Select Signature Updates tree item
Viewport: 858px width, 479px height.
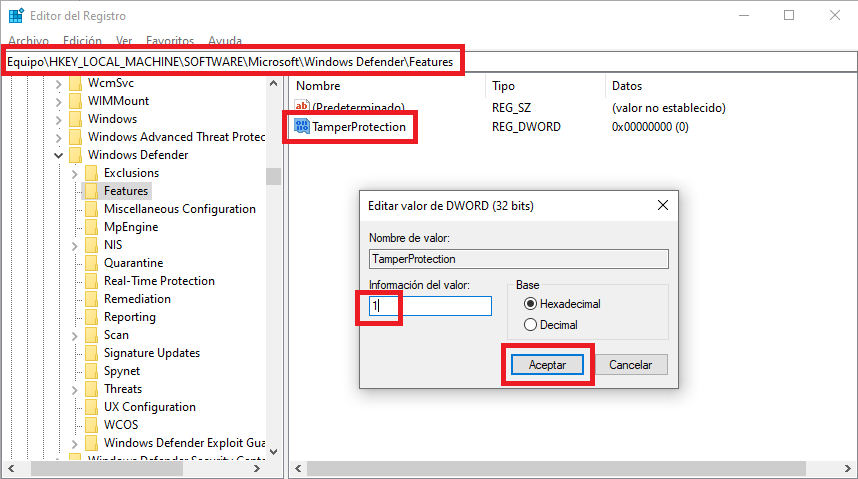(x=152, y=353)
